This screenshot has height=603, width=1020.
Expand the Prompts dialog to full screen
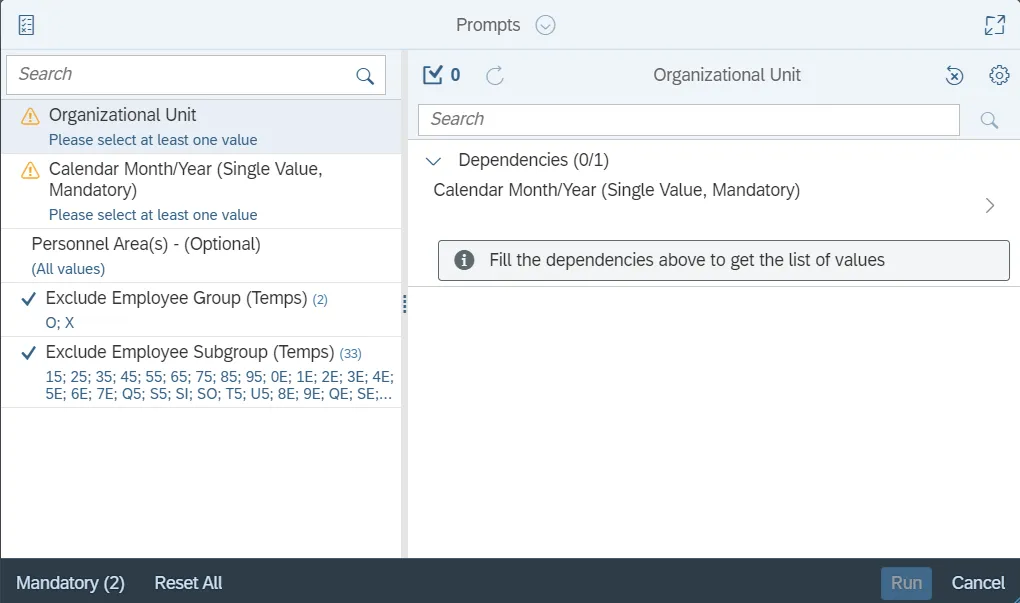pos(994,25)
